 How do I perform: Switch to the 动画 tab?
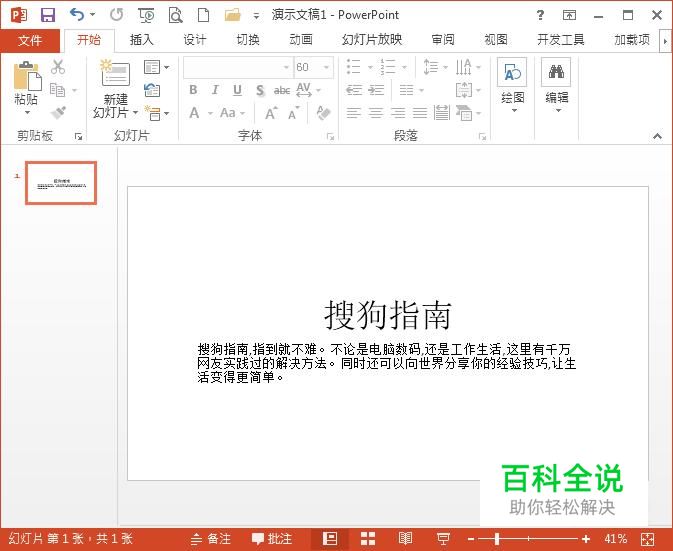tap(301, 40)
